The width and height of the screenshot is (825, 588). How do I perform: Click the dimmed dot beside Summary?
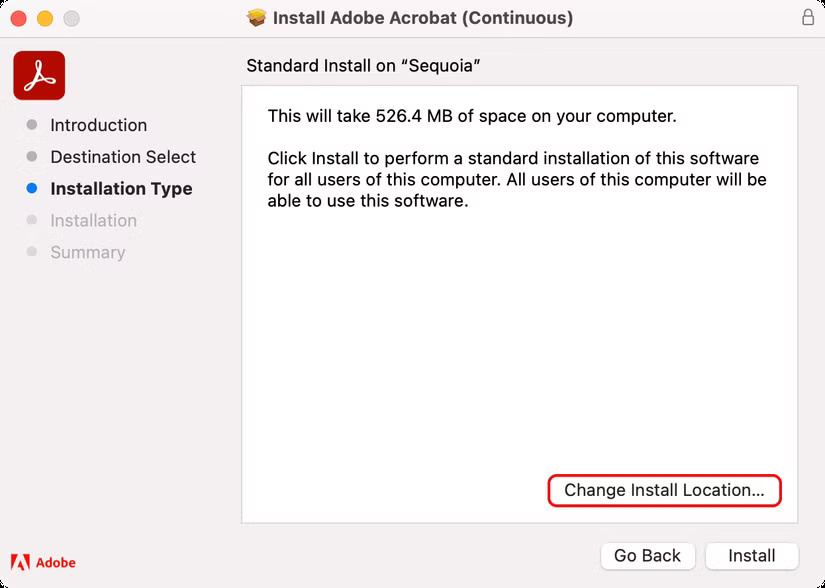coord(33,252)
